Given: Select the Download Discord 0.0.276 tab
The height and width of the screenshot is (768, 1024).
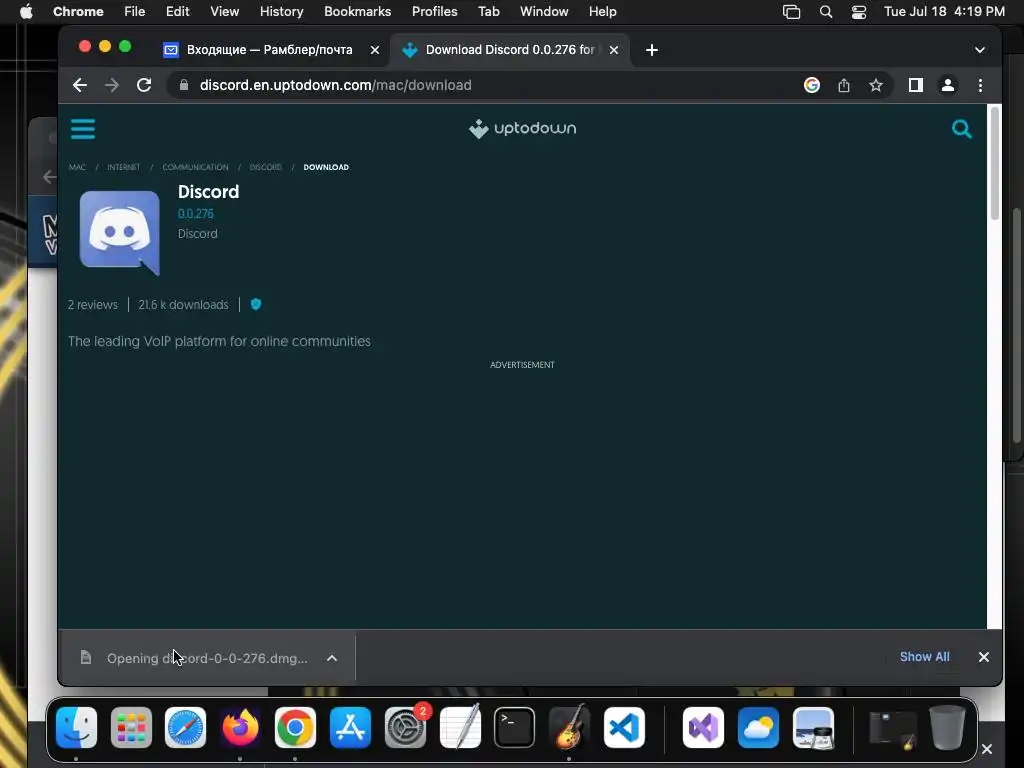Looking at the screenshot, I should [509, 50].
